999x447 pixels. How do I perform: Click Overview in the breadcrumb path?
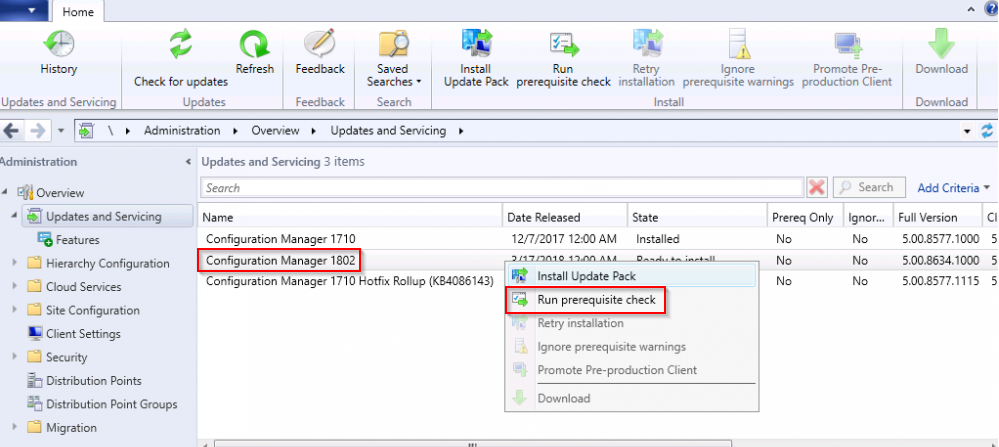(x=275, y=131)
